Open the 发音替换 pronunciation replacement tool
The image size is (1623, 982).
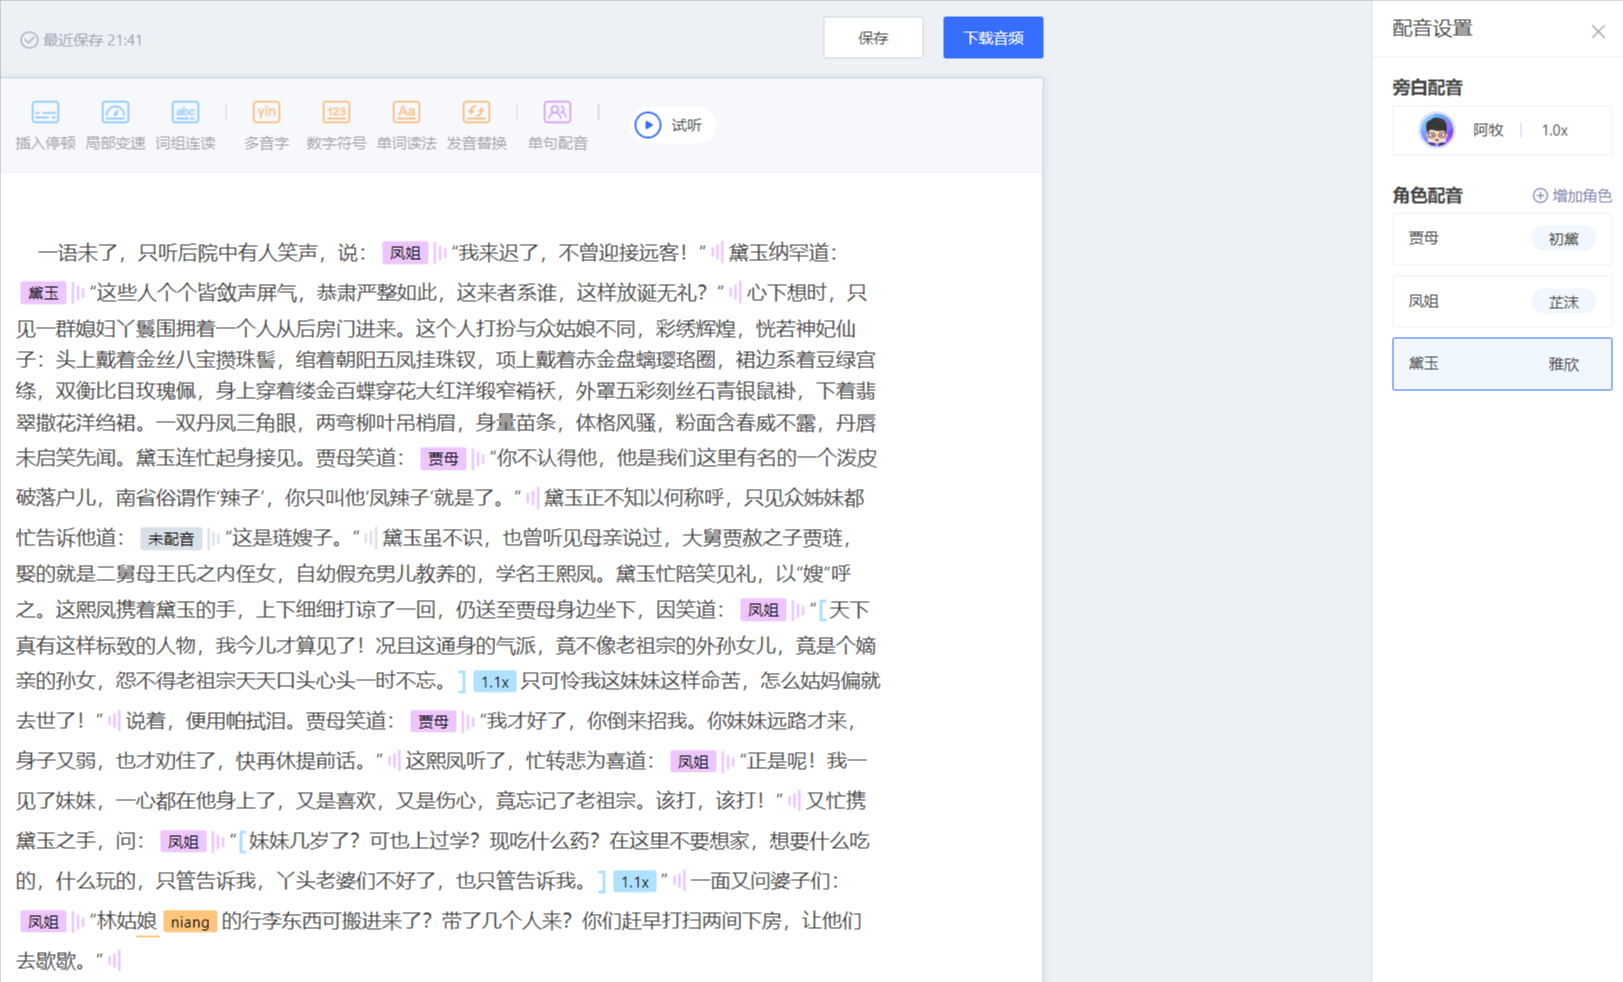pyautogui.click(x=476, y=124)
